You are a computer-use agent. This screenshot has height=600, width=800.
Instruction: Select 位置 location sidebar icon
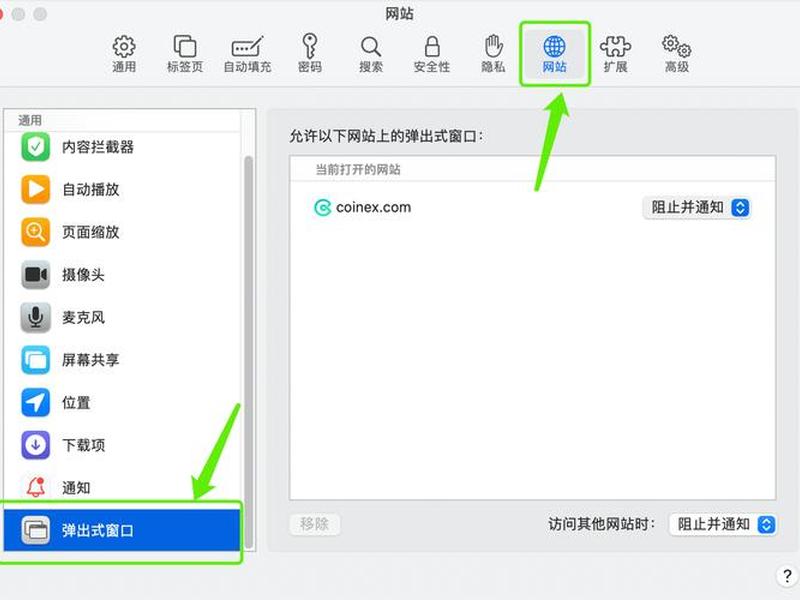click(35, 403)
